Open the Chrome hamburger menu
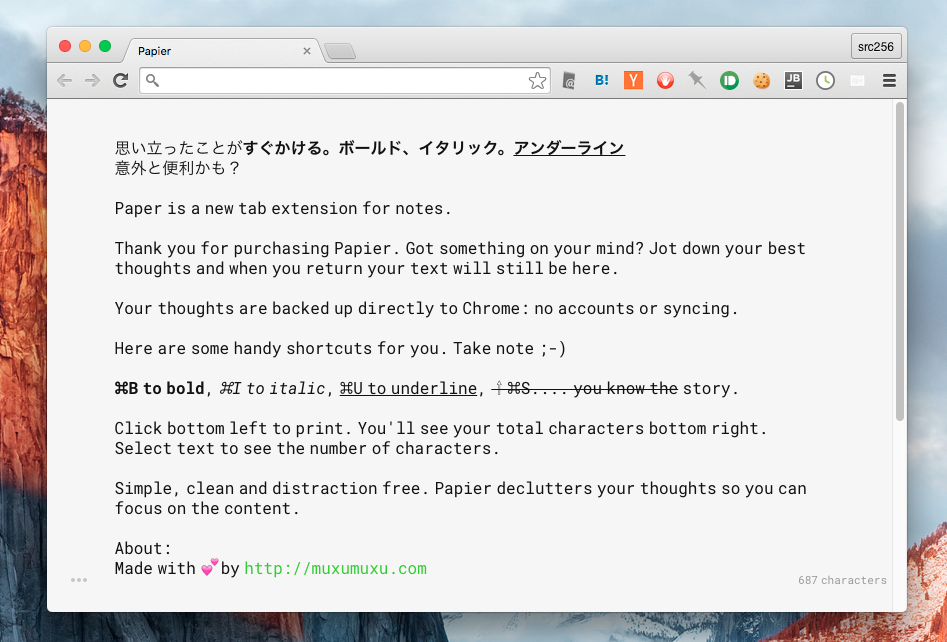Viewport: 947px width, 642px height. tap(889, 80)
